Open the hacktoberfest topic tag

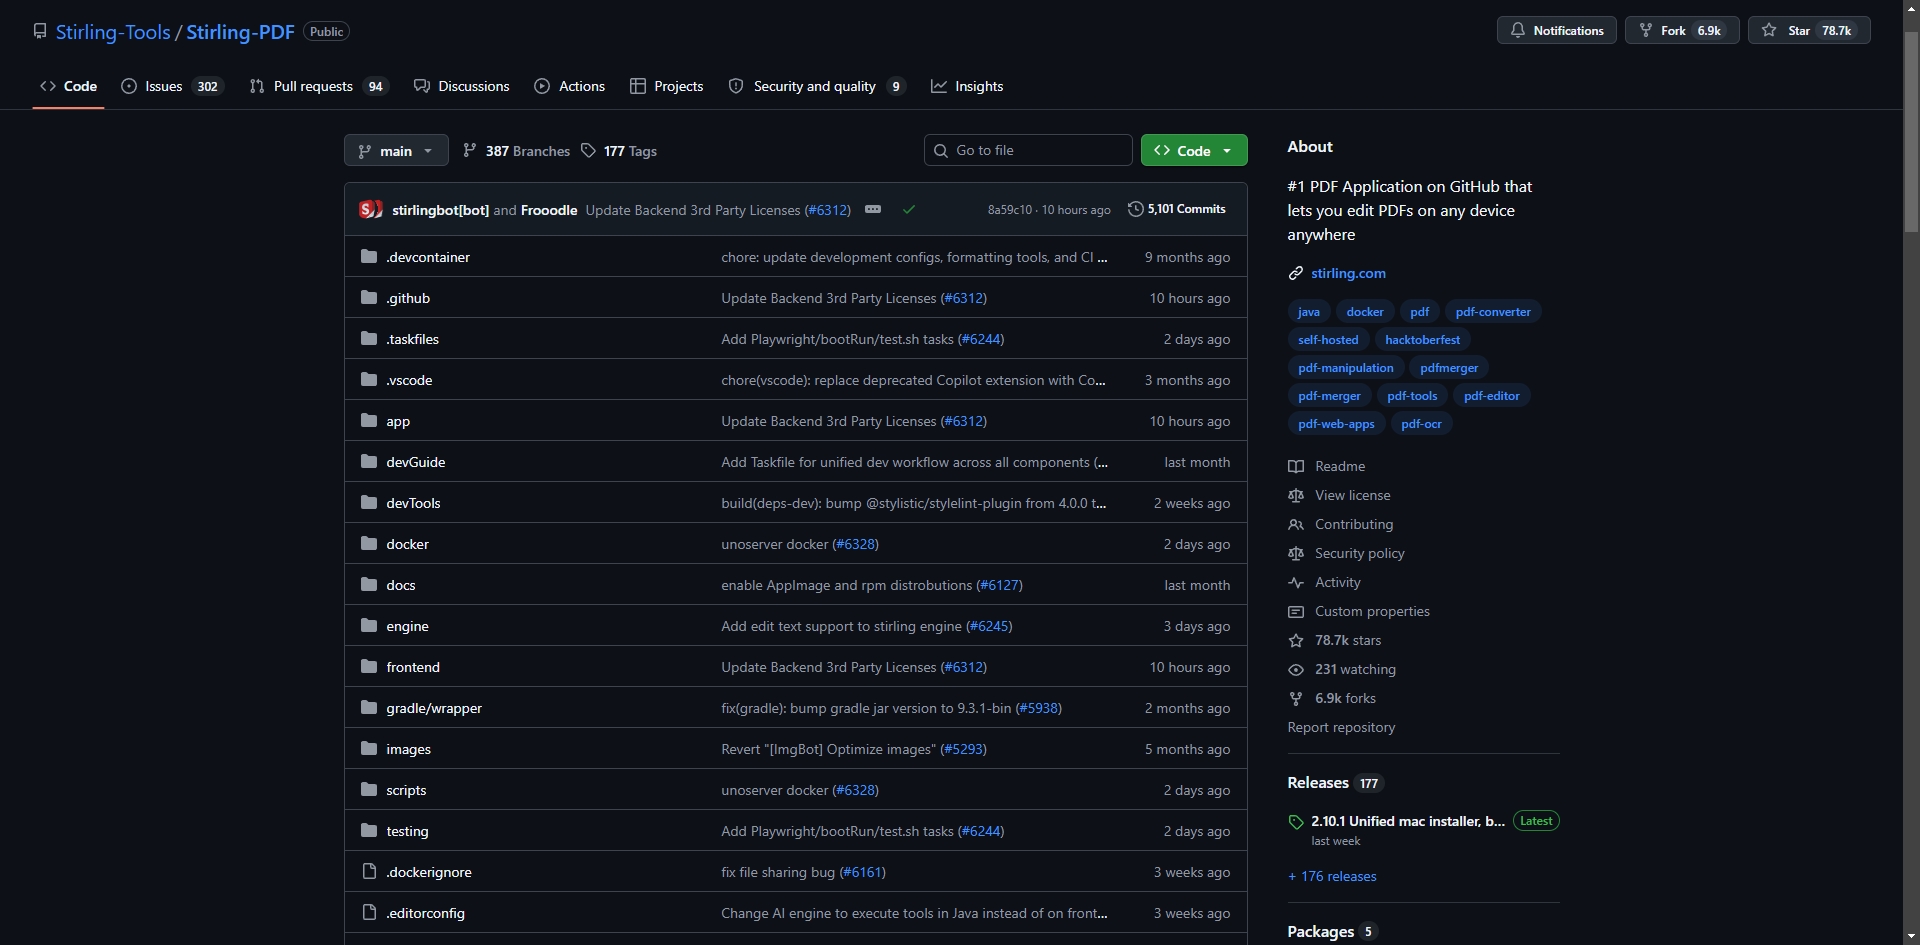1422,340
